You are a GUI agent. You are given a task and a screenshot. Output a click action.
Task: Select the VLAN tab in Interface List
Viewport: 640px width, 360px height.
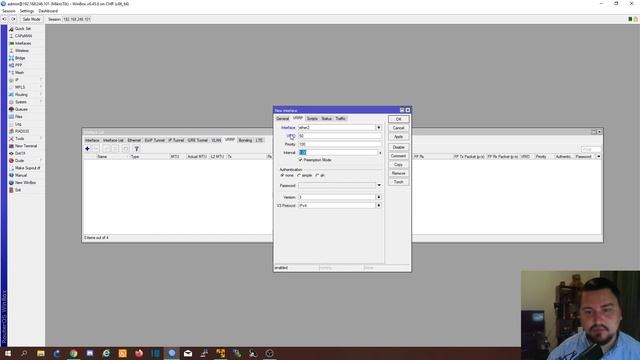(x=216, y=140)
